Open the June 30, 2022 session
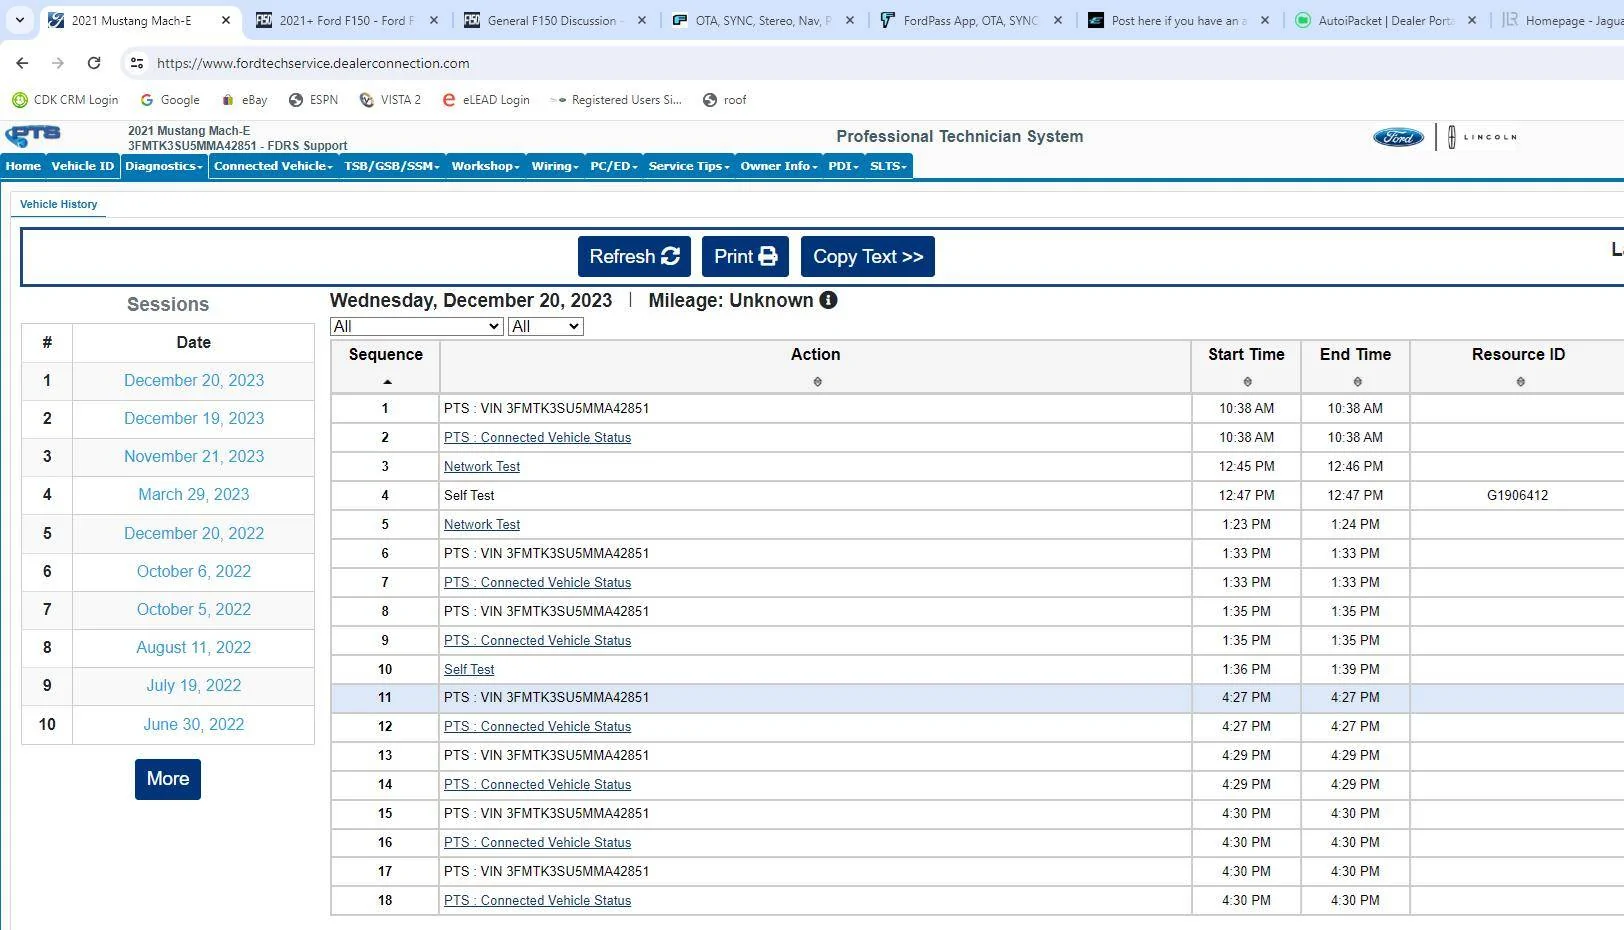 tap(194, 724)
